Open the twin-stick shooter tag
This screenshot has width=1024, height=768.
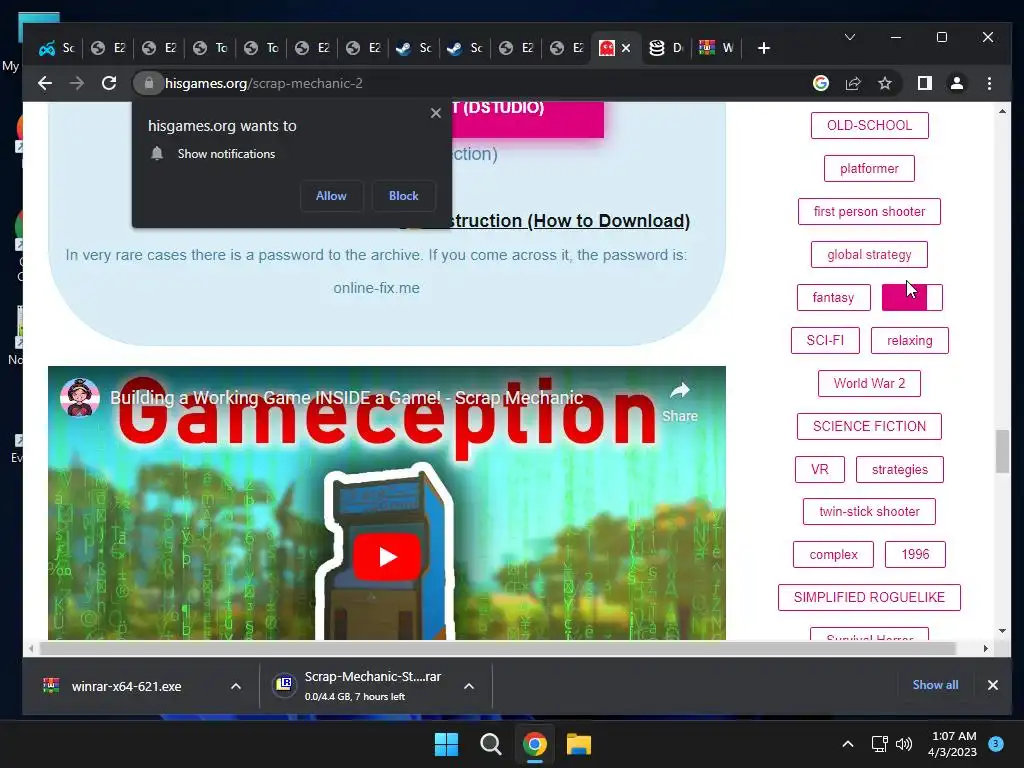(869, 511)
